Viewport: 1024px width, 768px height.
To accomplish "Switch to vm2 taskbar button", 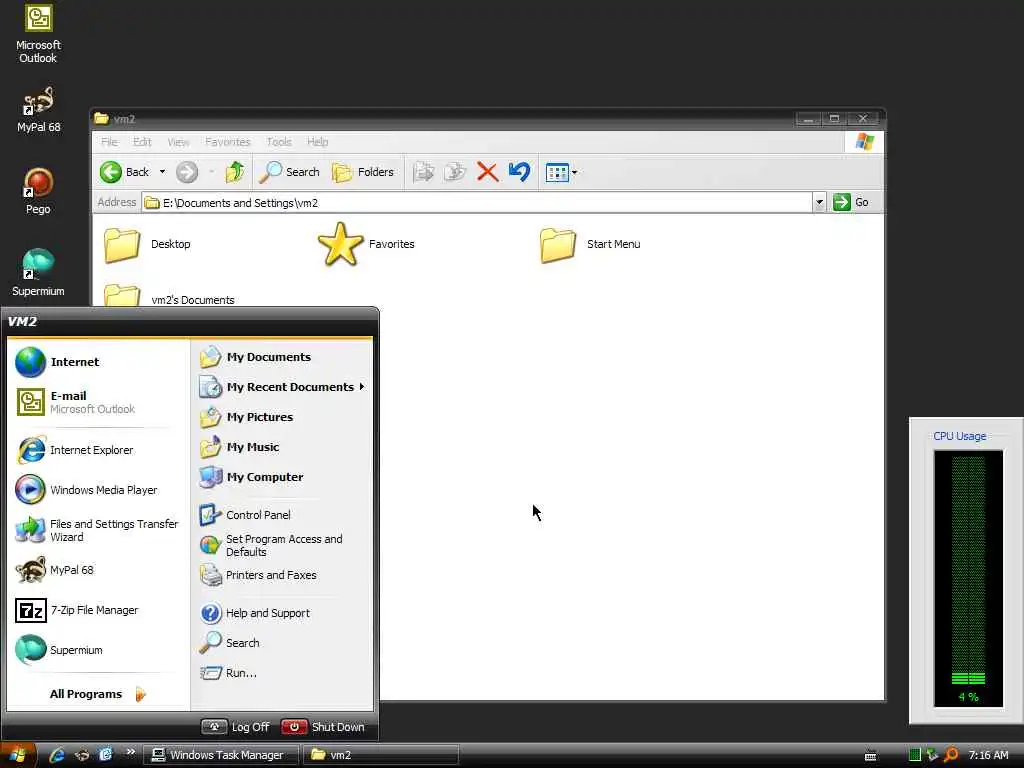I will pos(381,756).
